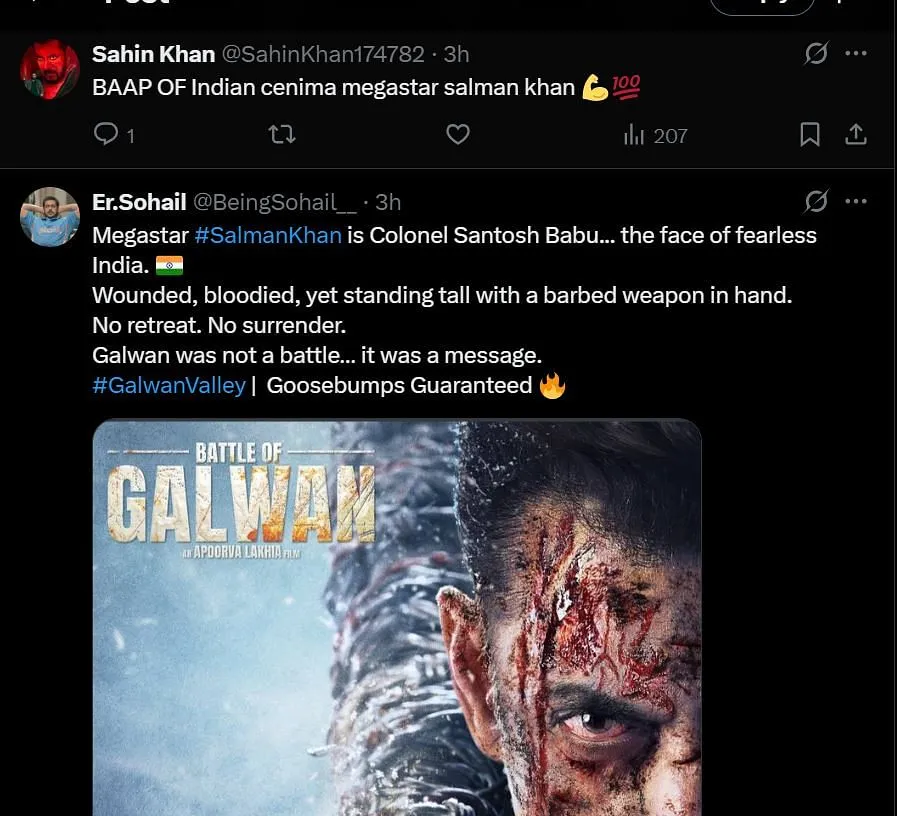897x816 pixels.
Task: Click Er.Sohail display name
Action: pyautogui.click(x=139, y=203)
